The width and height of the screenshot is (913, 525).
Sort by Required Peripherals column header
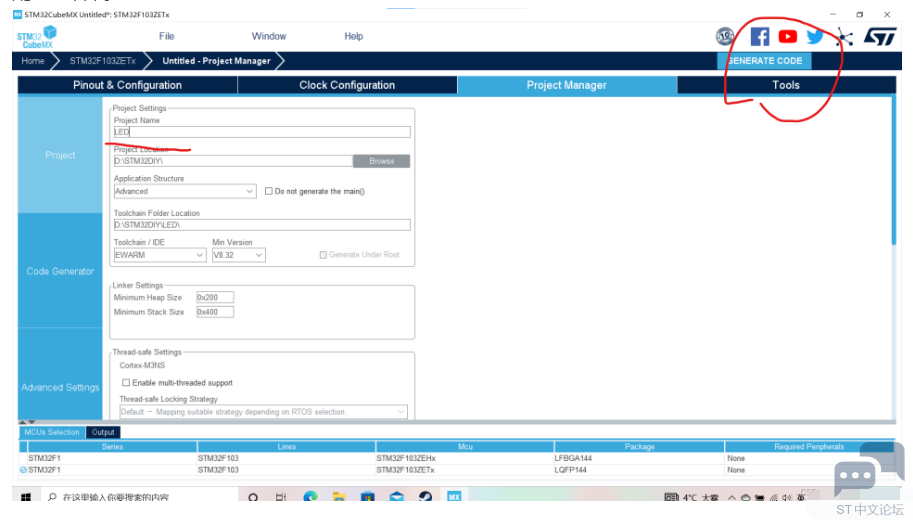(809, 446)
